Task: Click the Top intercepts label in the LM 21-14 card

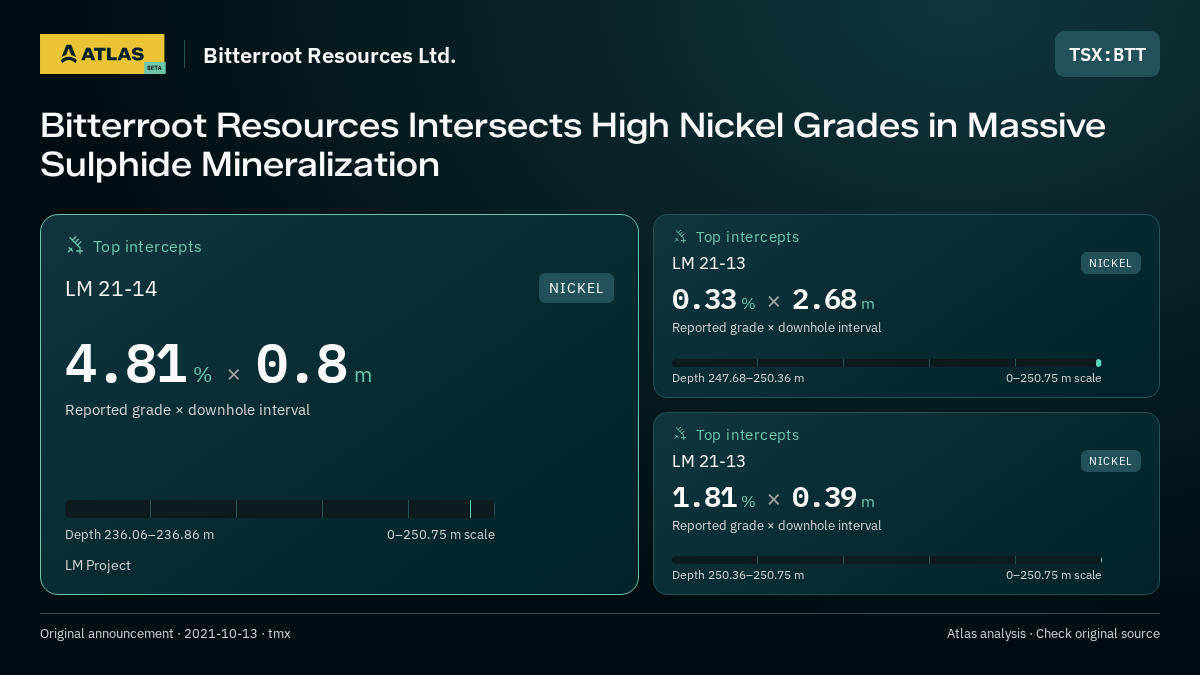Action: (x=147, y=246)
